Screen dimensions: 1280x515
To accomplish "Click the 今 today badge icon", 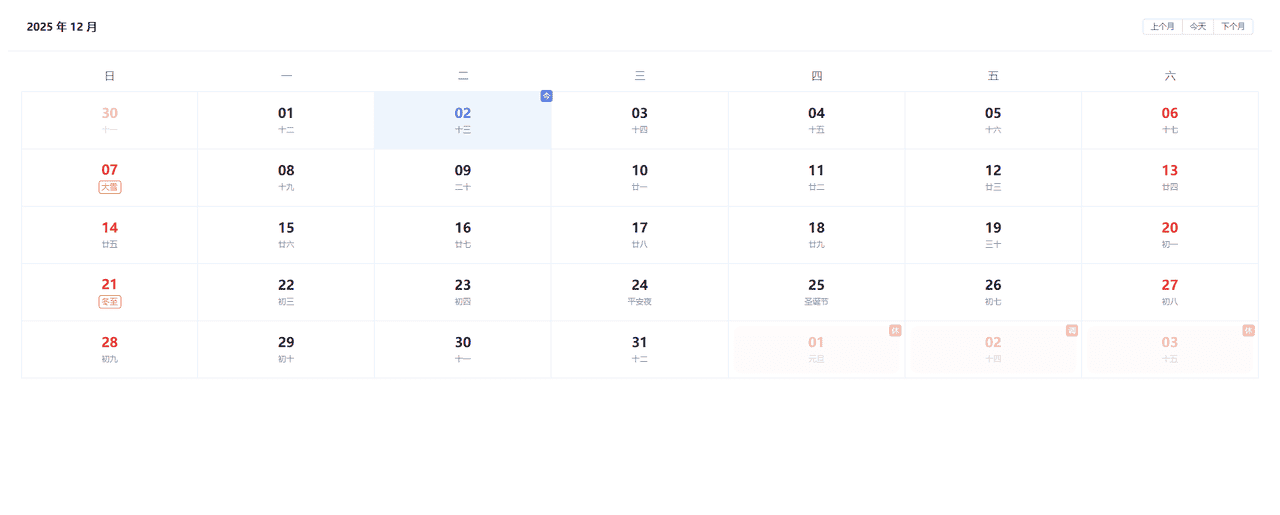I will (x=546, y=96).
